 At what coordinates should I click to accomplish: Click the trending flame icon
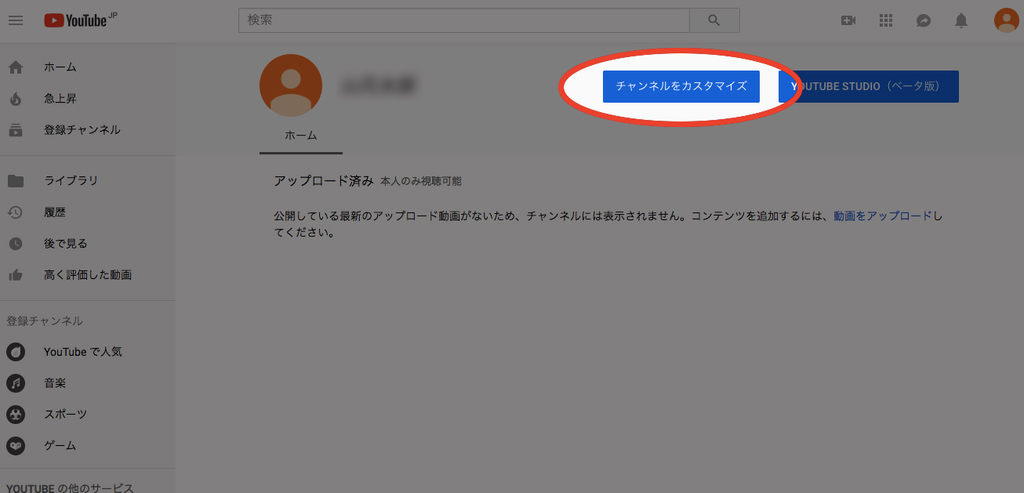(x=15, y=99)
